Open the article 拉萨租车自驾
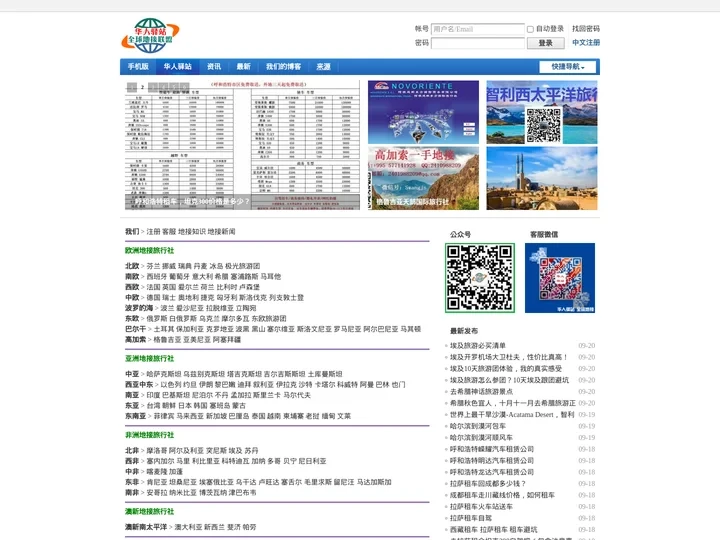Screen dimensions: 720x540 [x=471, y=518]
